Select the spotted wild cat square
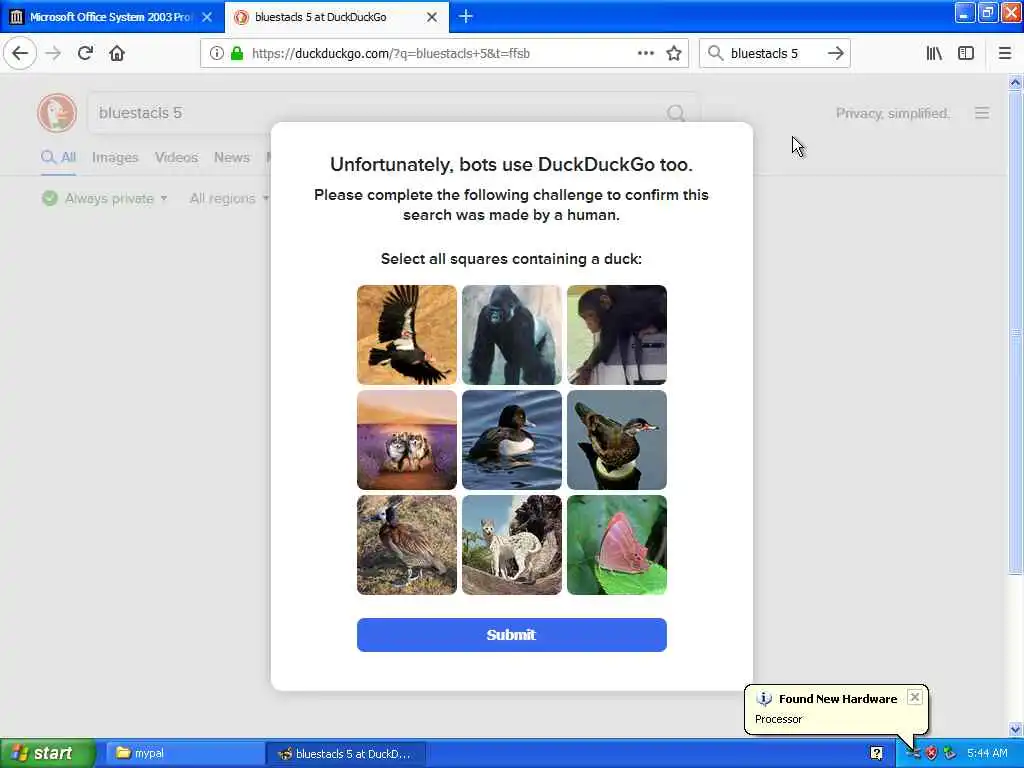 pyautogui.click(x=512, y=545)
